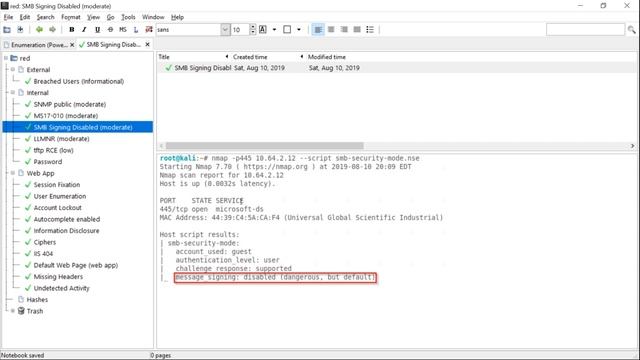The image size is (640, 360).
Task: Select tftp RCE (low) note
Action: point(53,150)
